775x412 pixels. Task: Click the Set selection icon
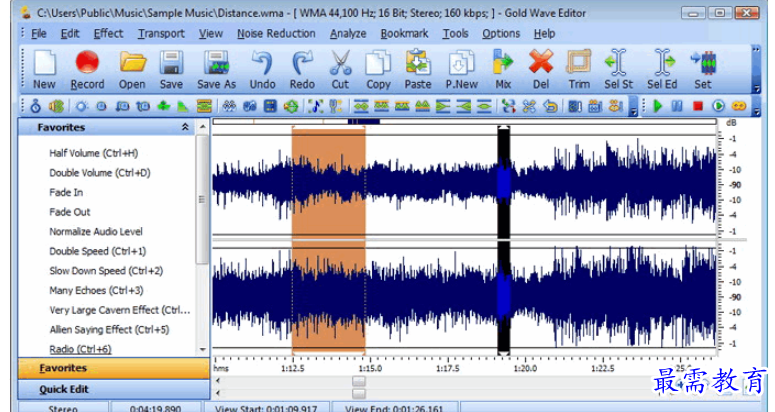coord(703,69)
